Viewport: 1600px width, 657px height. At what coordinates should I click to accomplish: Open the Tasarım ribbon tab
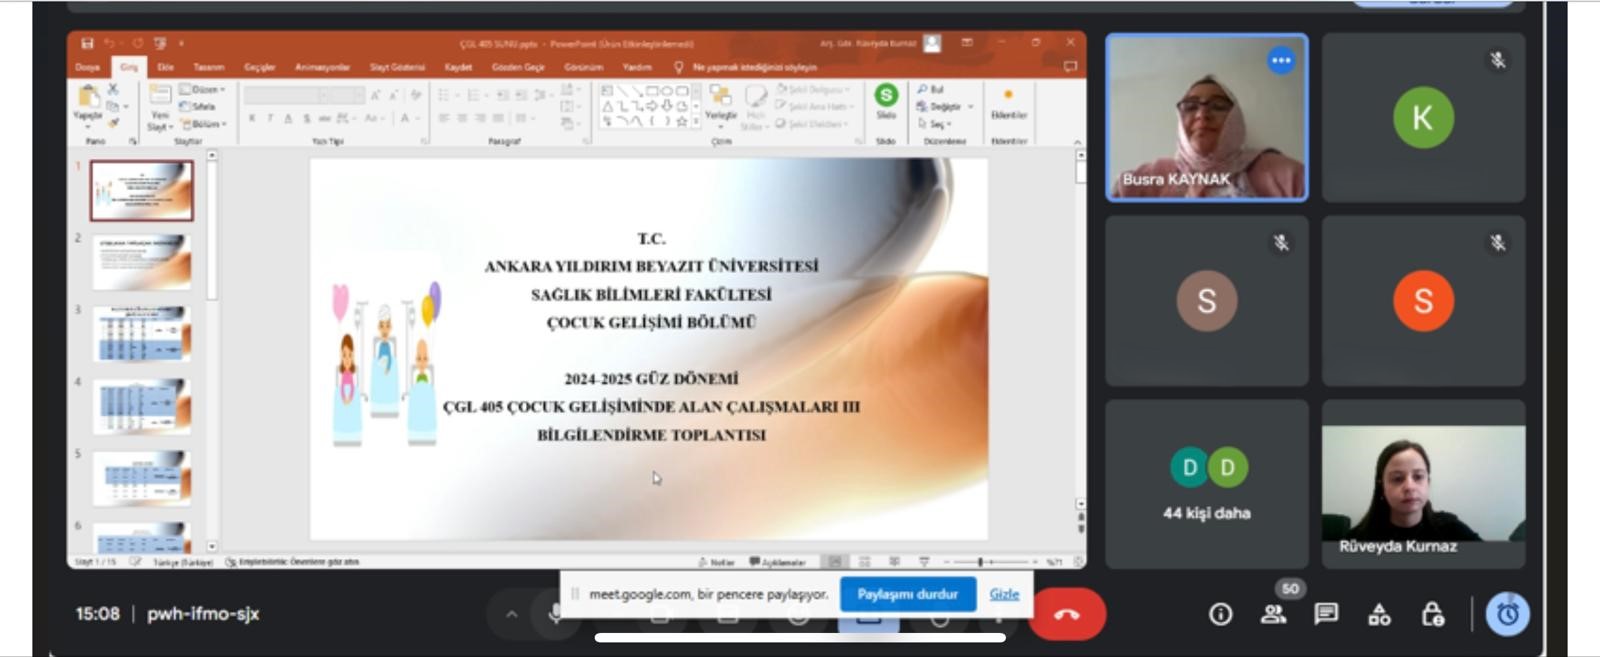click(208, 67)
